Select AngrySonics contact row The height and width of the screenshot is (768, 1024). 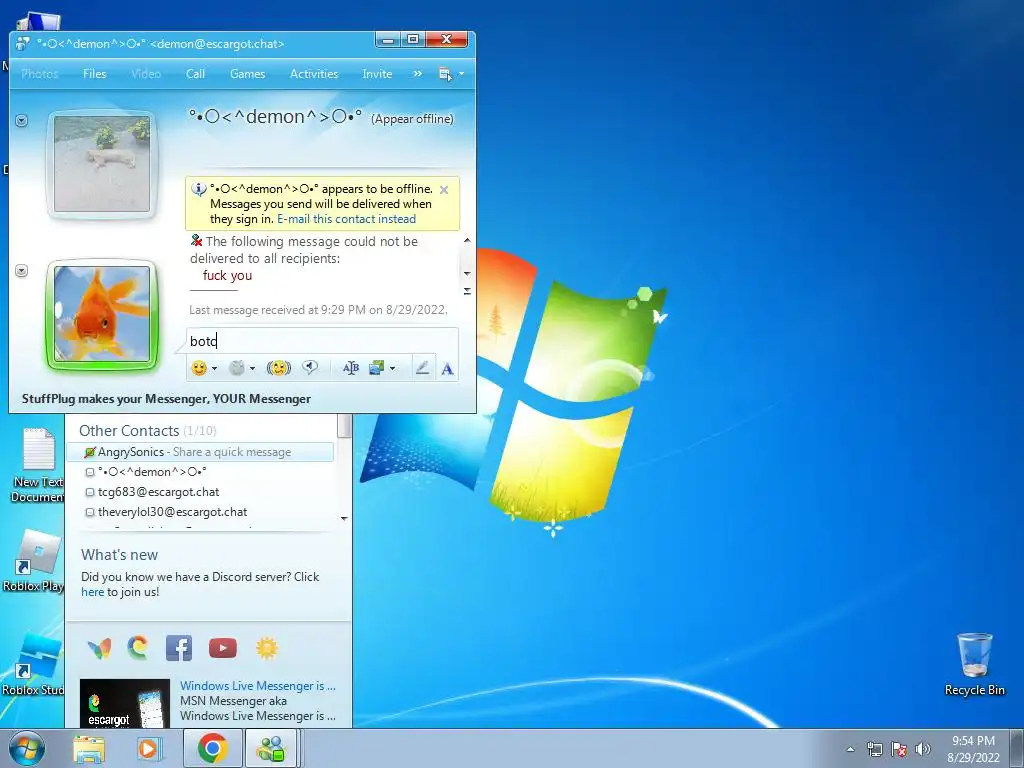pyautogui.click(x=200, y=452)
